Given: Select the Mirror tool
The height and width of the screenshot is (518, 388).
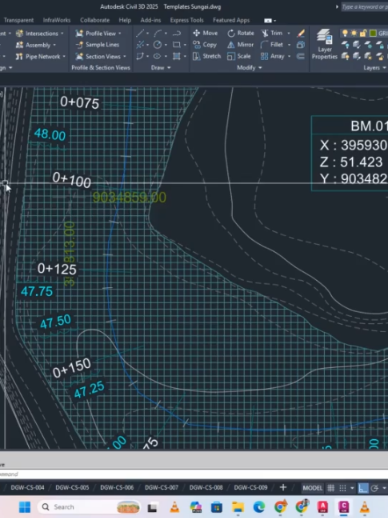Looking at the screenshot, I should tap(241, 45).
